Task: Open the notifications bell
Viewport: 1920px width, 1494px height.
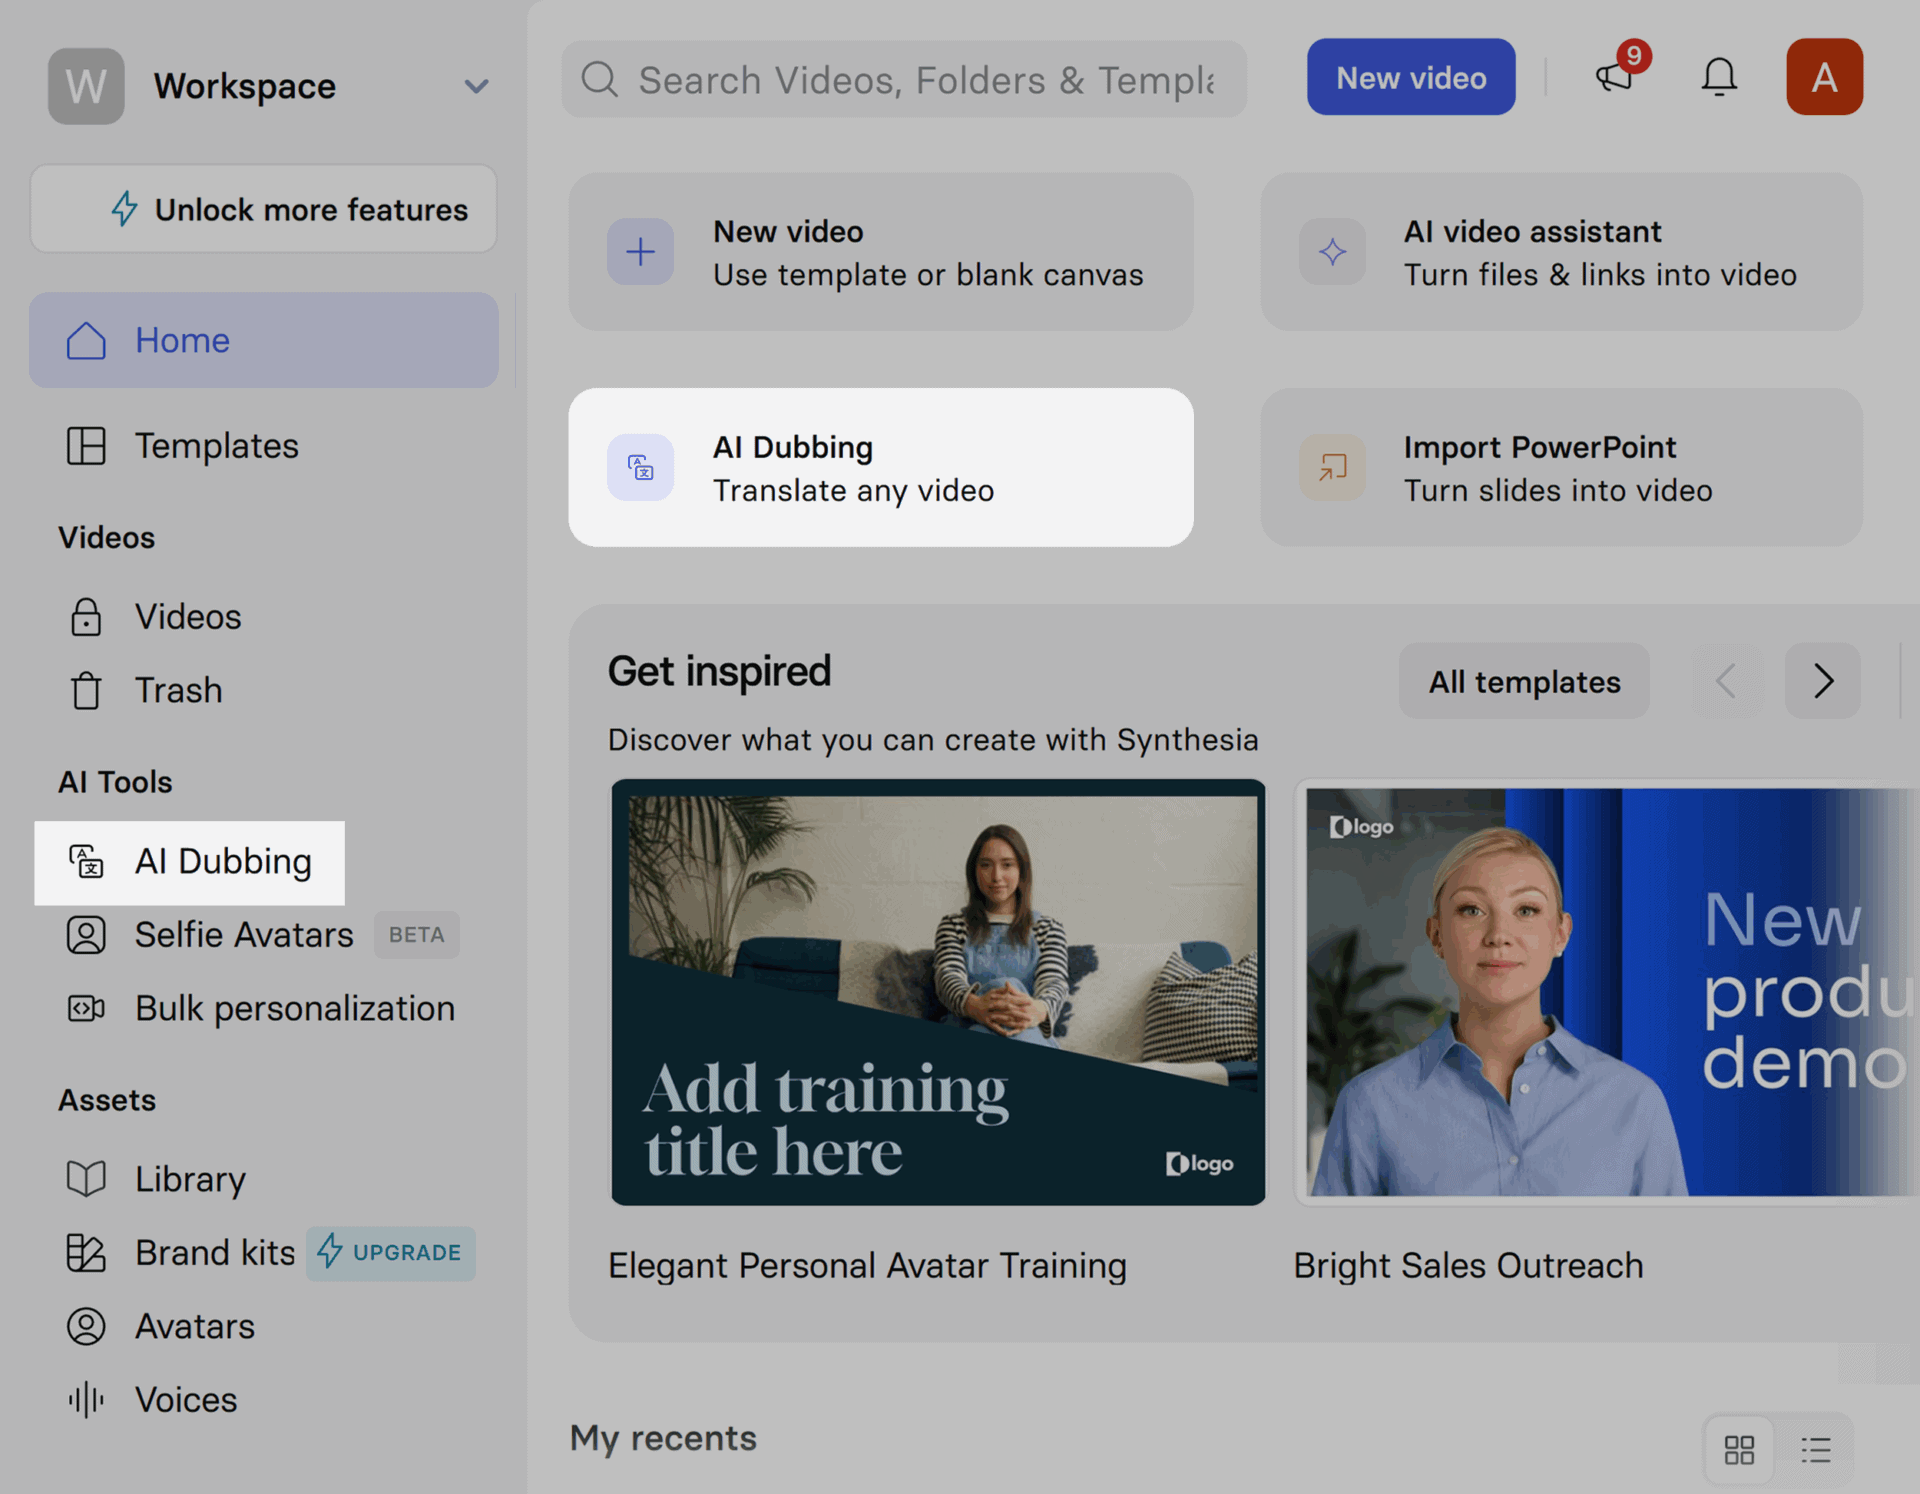Action: coord(1719,77)
